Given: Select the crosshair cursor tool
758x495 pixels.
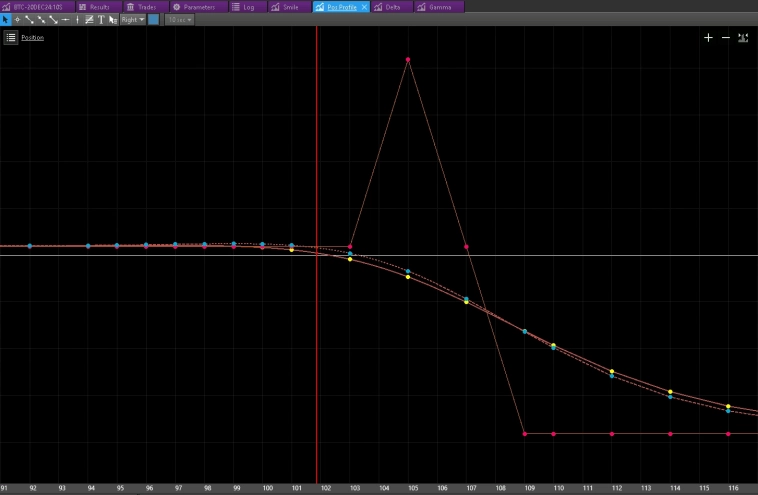Looking at the screenshot, I should 17,19.
